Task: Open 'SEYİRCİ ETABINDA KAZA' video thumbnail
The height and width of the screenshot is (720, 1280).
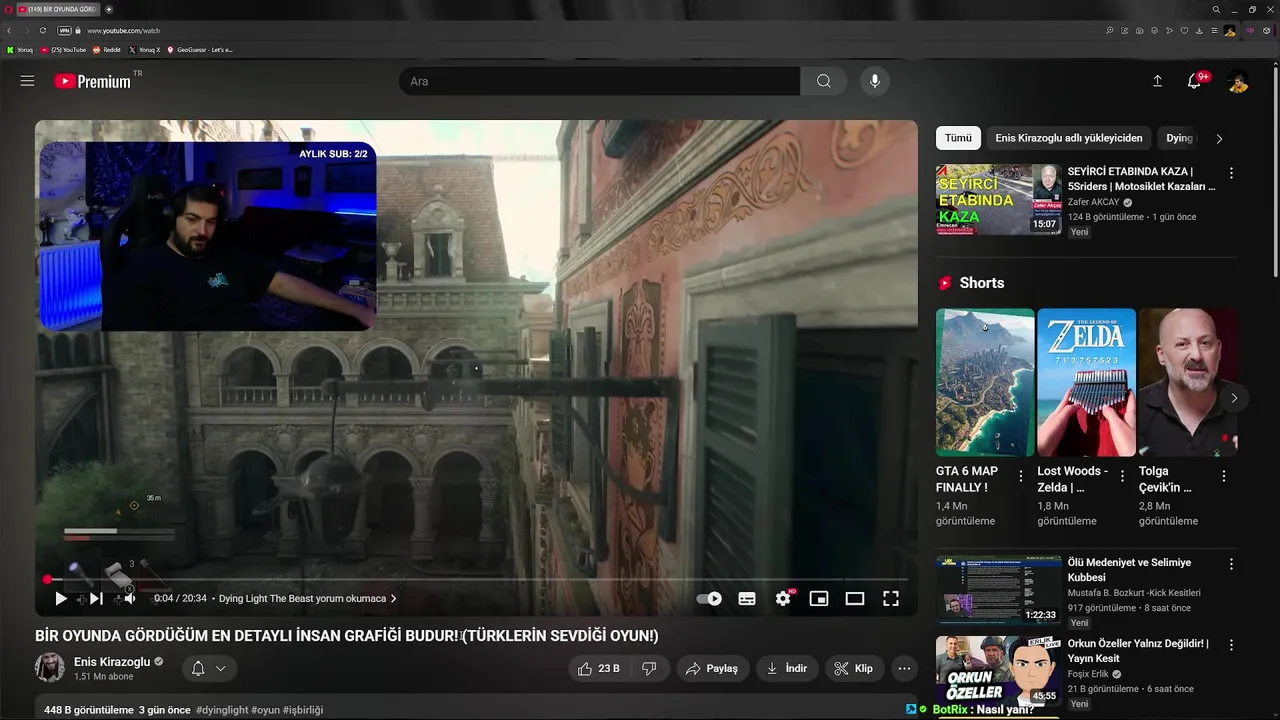Action: [x=999, y=200]
